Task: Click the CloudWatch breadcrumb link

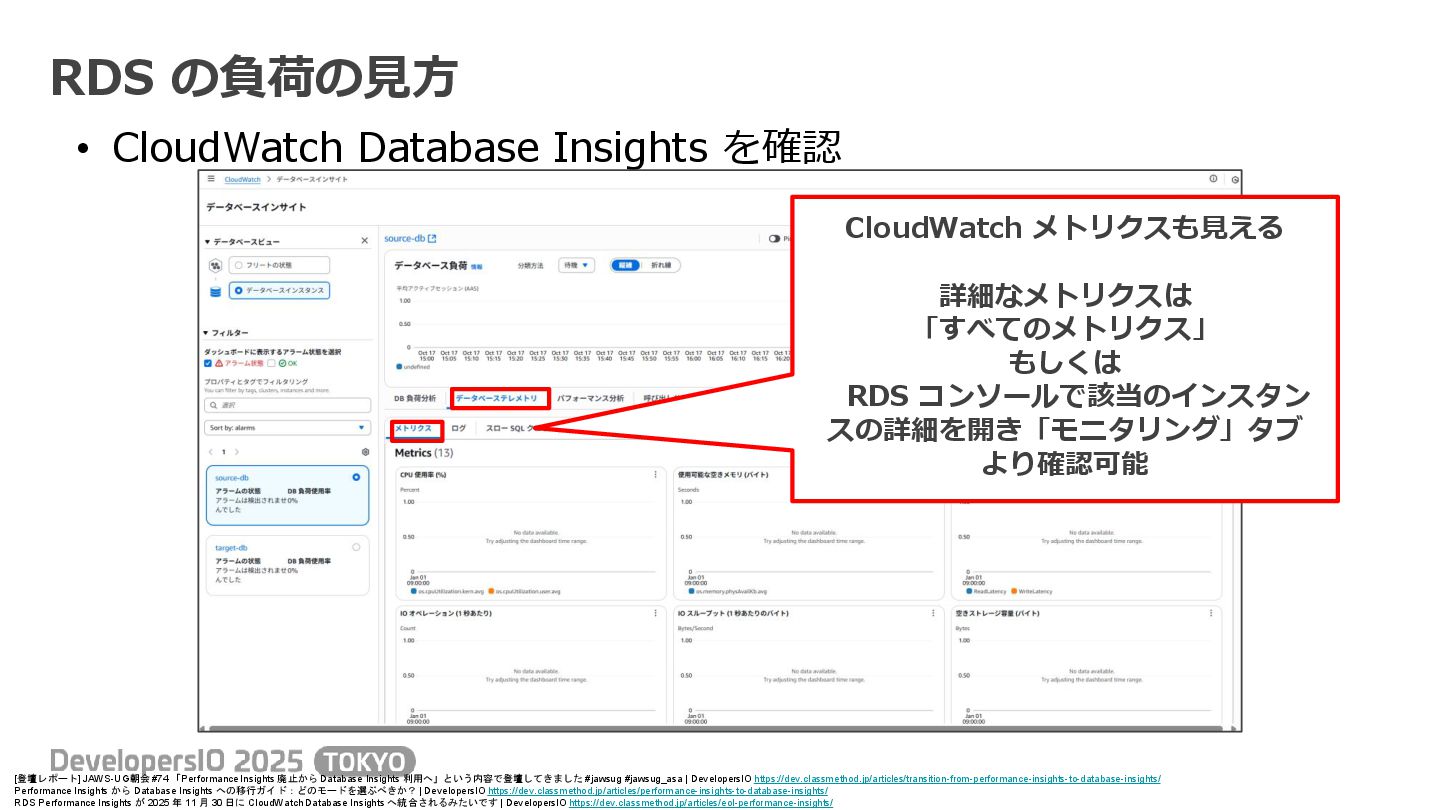Action: tap(242, 179)
